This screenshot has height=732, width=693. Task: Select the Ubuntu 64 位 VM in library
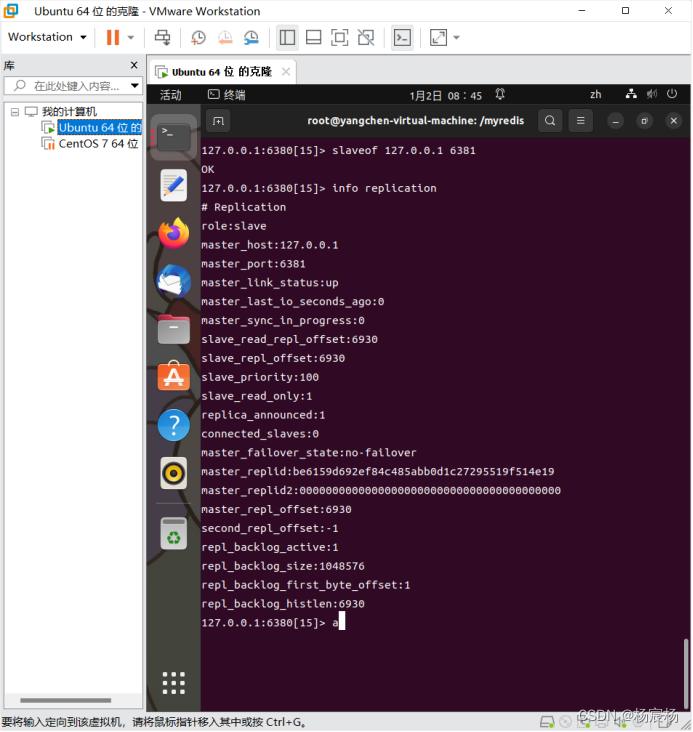99,127
